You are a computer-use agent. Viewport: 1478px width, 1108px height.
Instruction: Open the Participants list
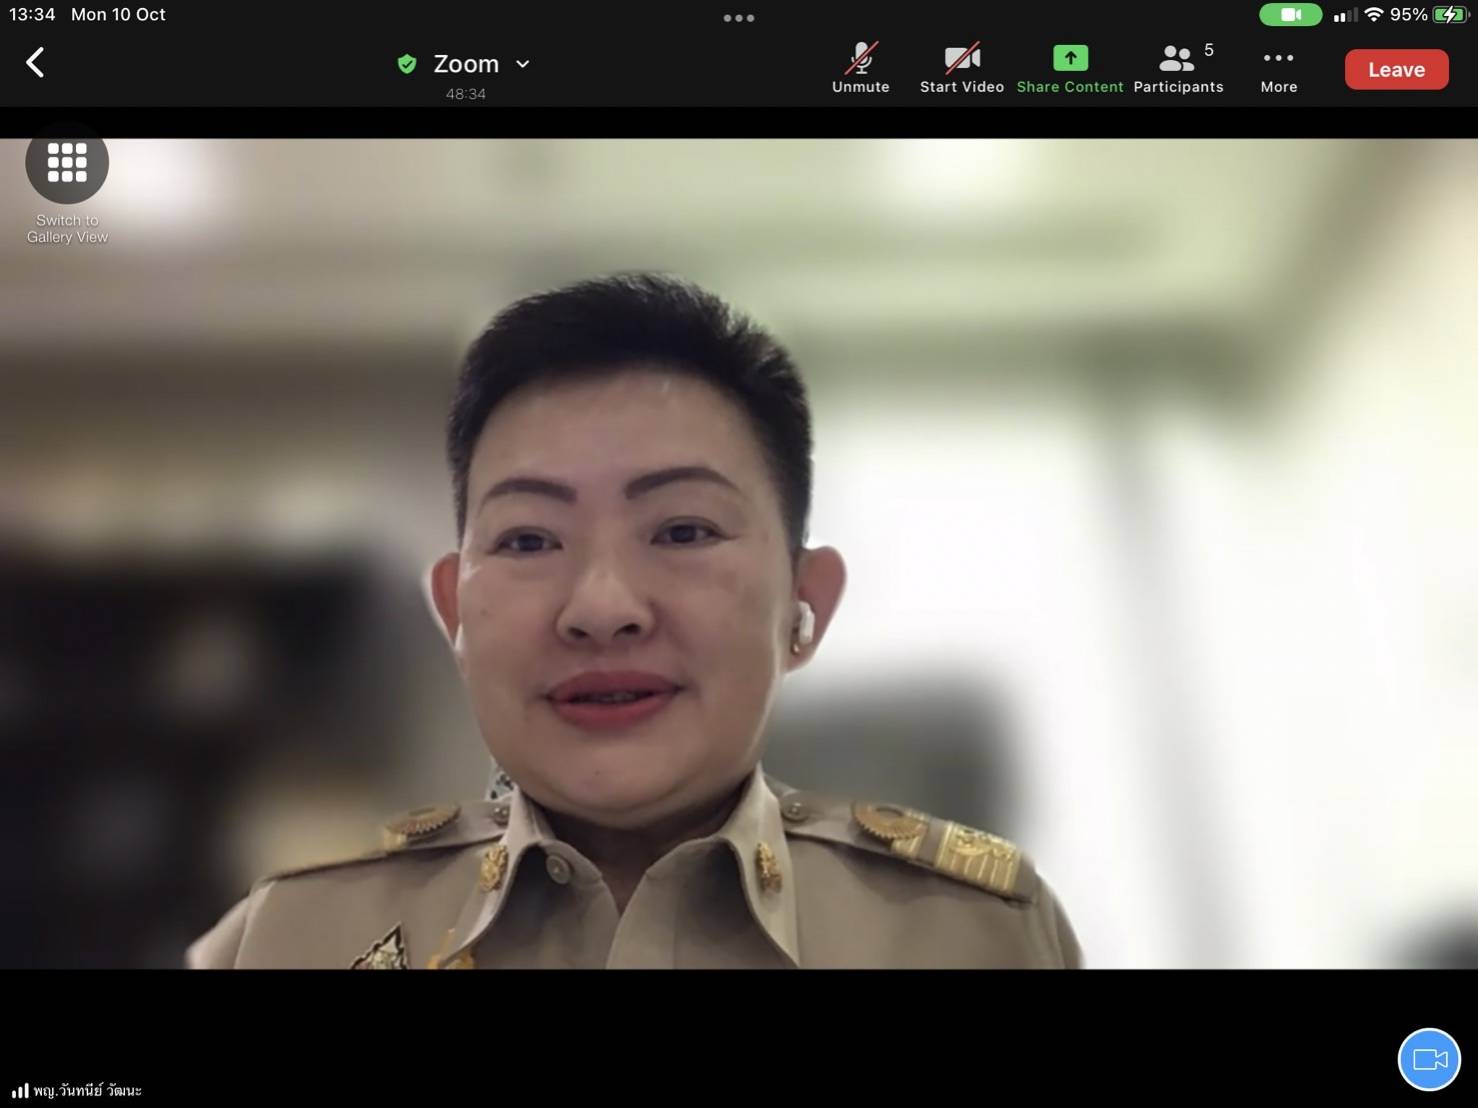pos(1178,68)
